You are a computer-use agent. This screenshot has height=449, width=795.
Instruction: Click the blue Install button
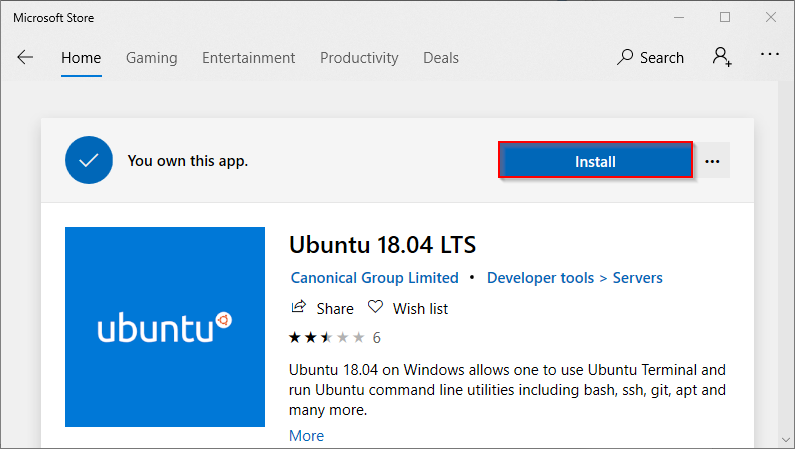[595, 160]
